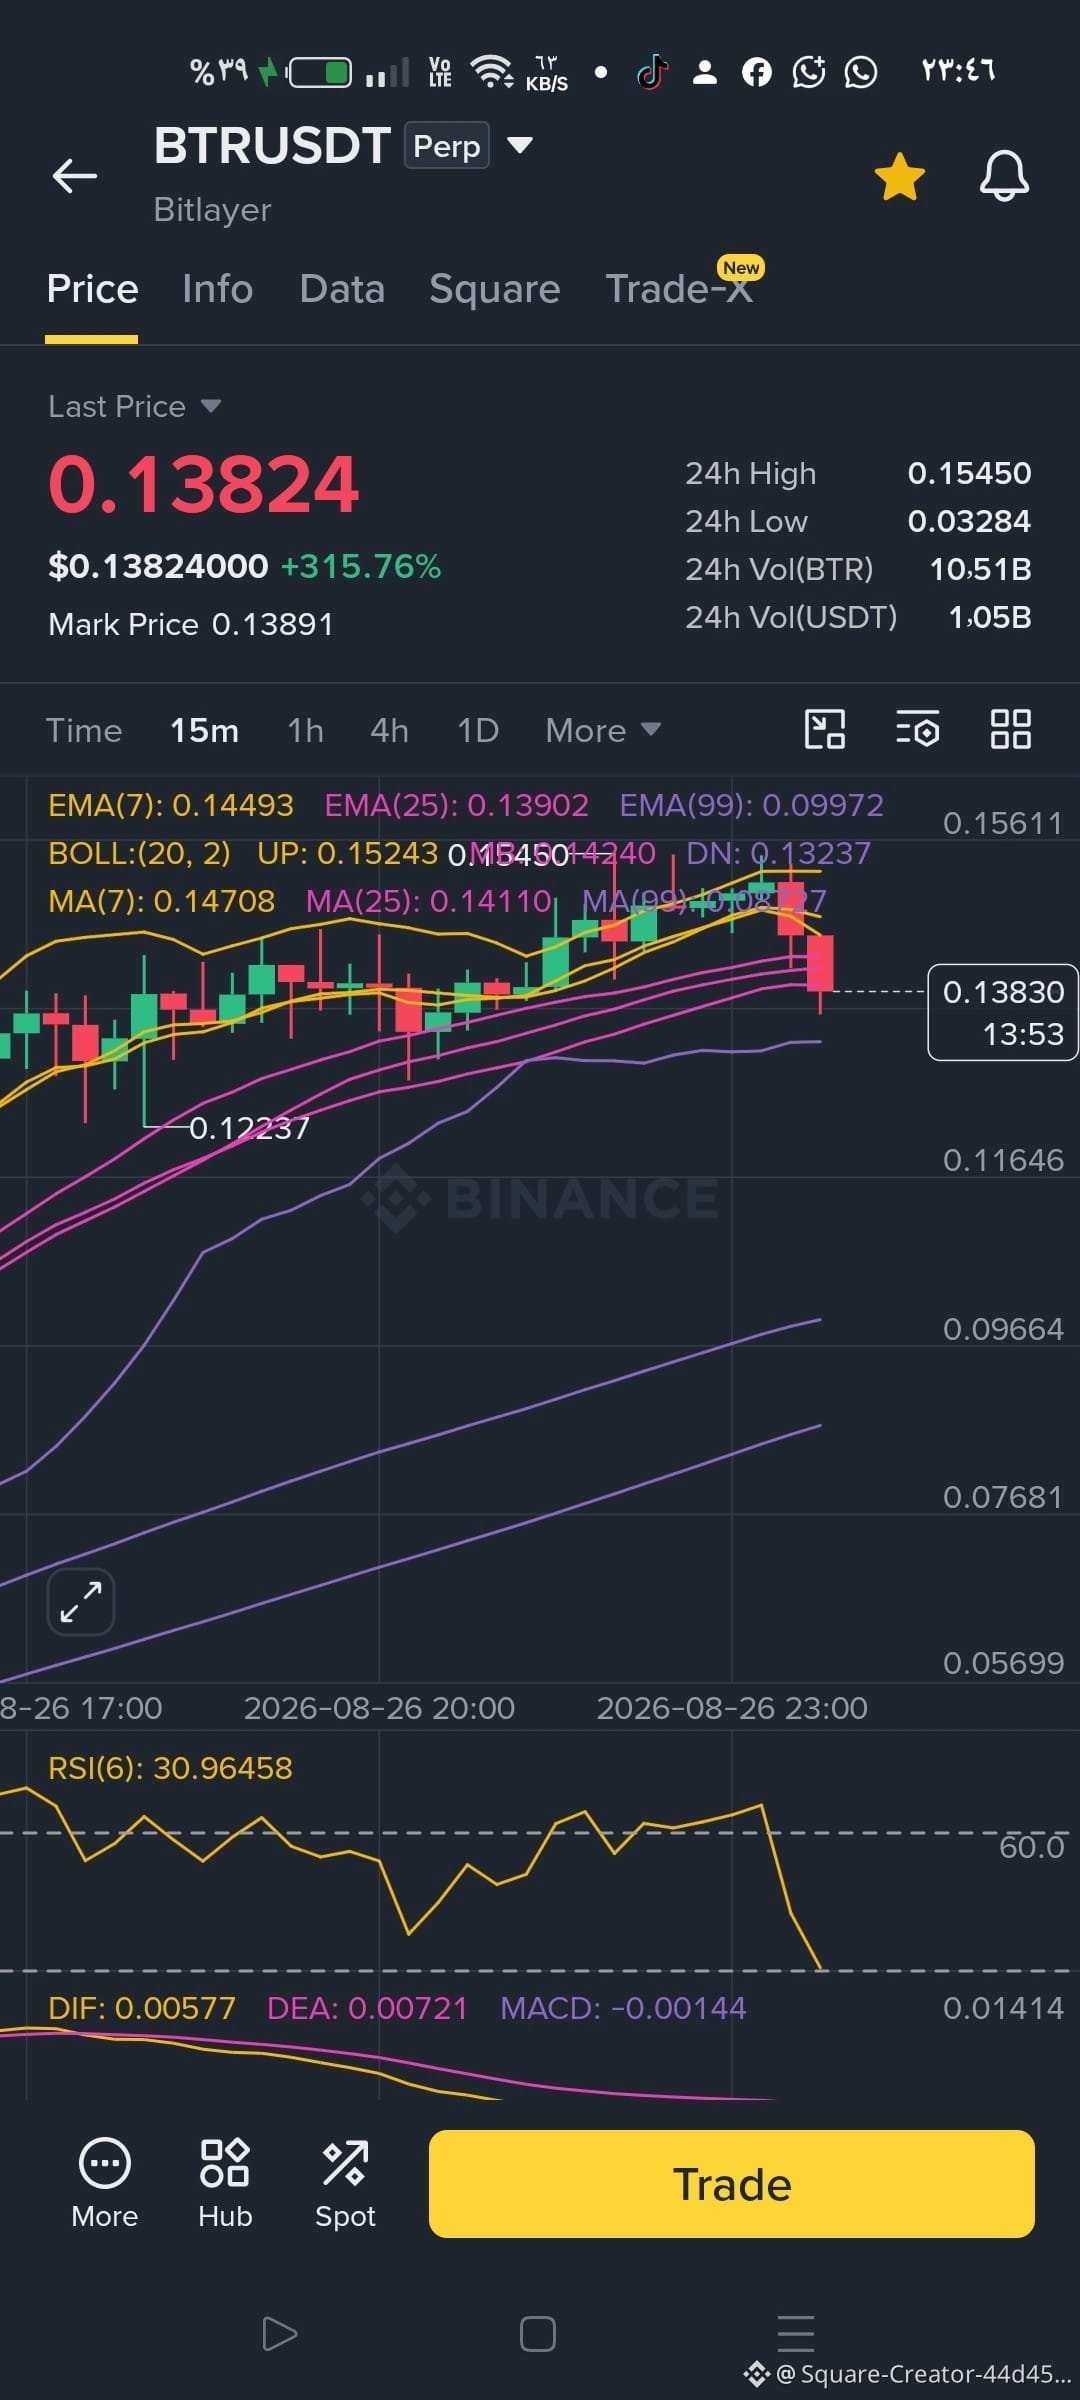The height and width of the screenshot is (2400, 1080).
Task: Switch to the Info tab
Action: click(x=217, y=289)
